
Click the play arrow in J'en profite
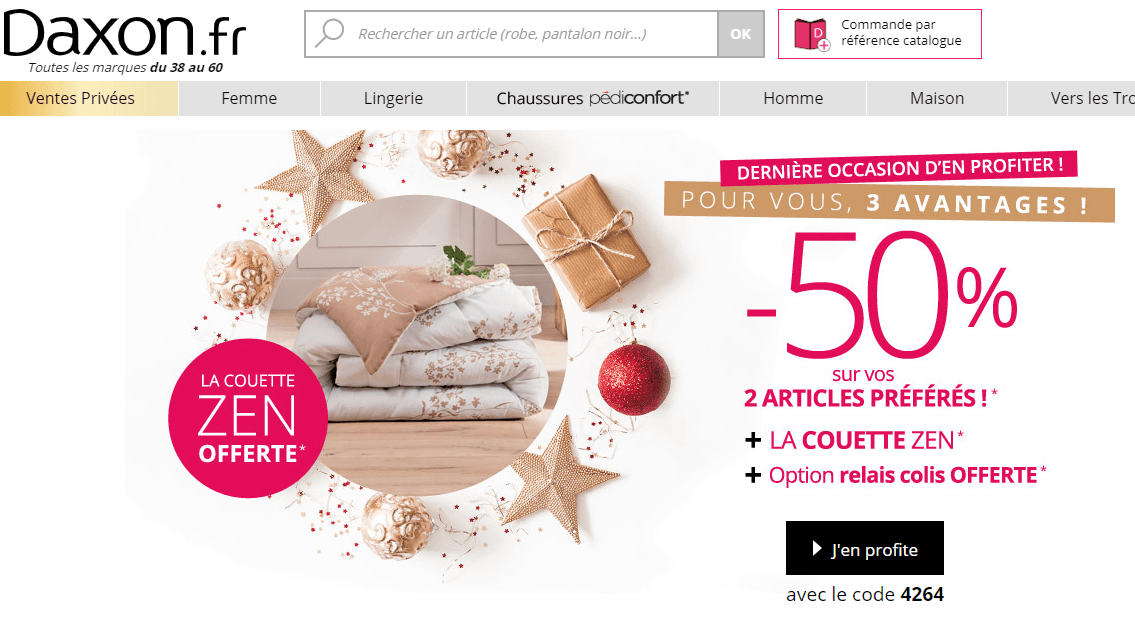click(817, 548)
